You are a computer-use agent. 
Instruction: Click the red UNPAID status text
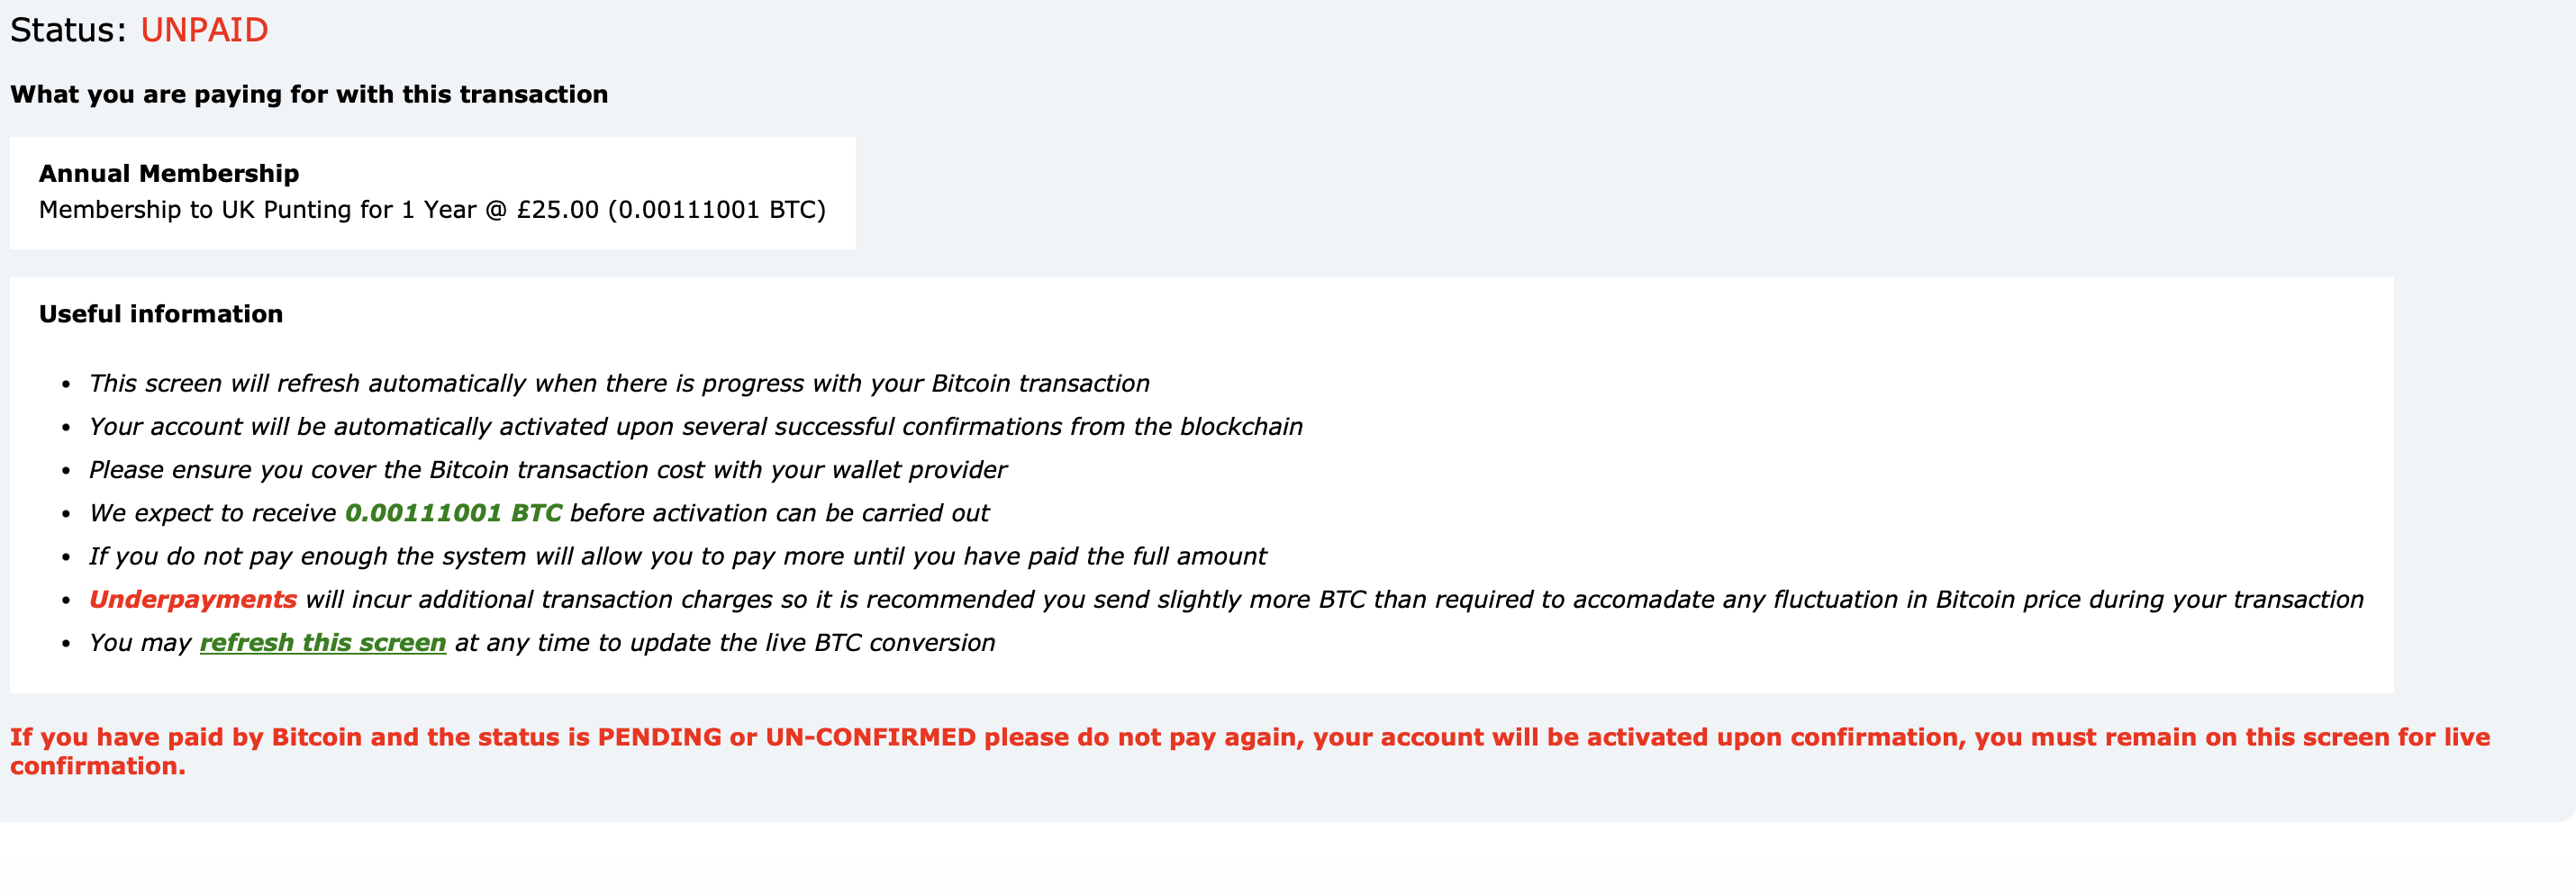204,30
